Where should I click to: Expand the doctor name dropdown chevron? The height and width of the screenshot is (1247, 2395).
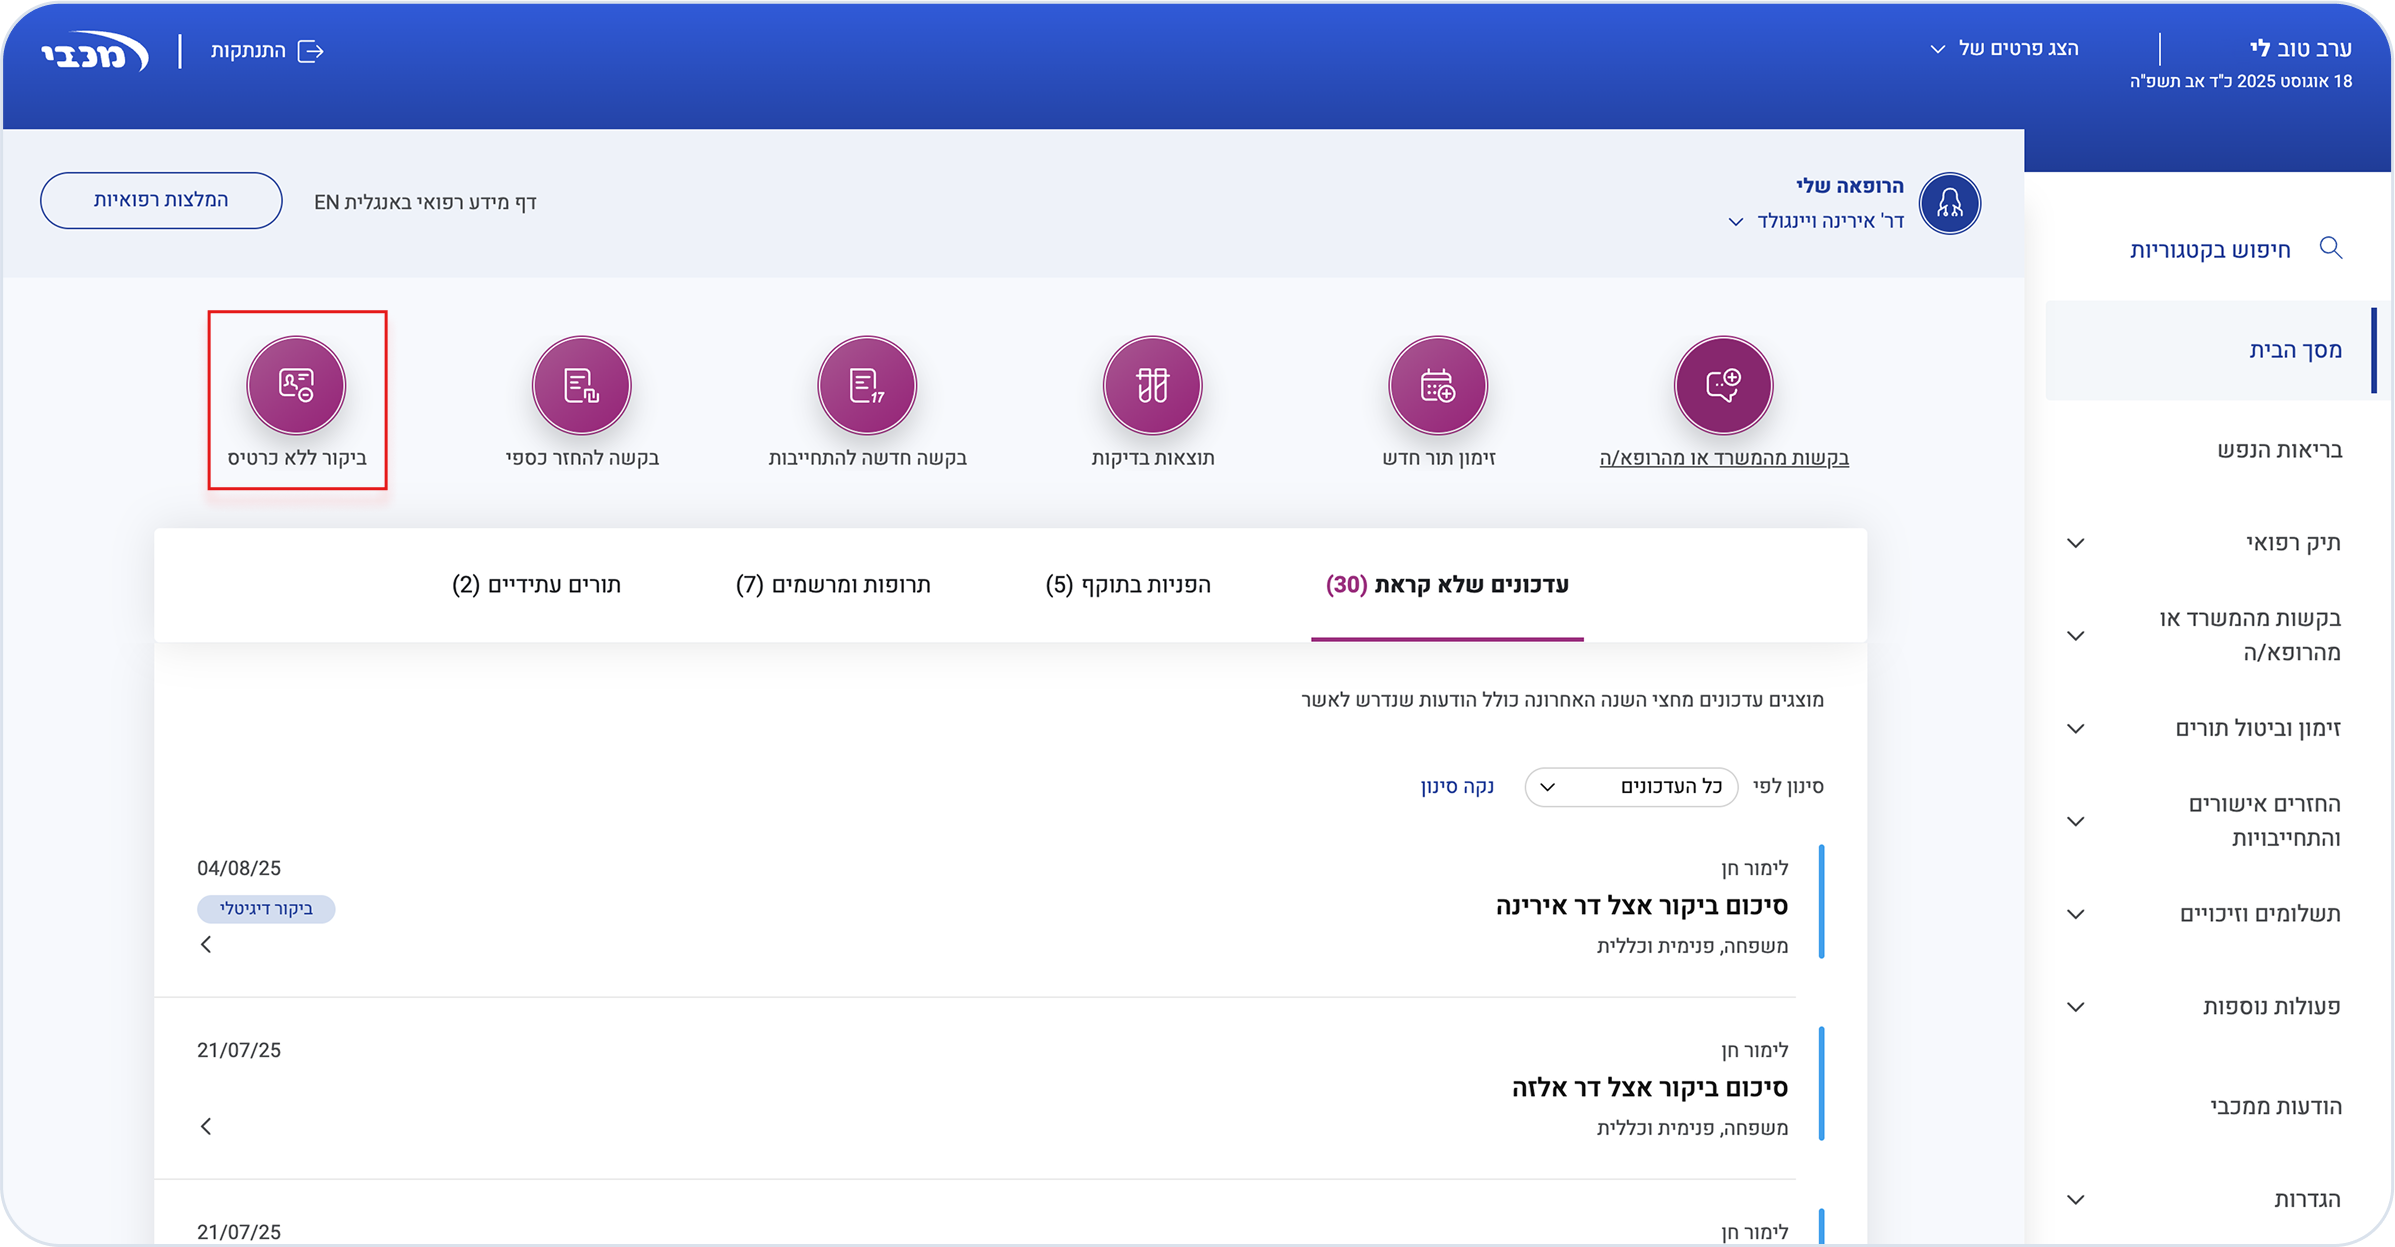click(1736, 222)
